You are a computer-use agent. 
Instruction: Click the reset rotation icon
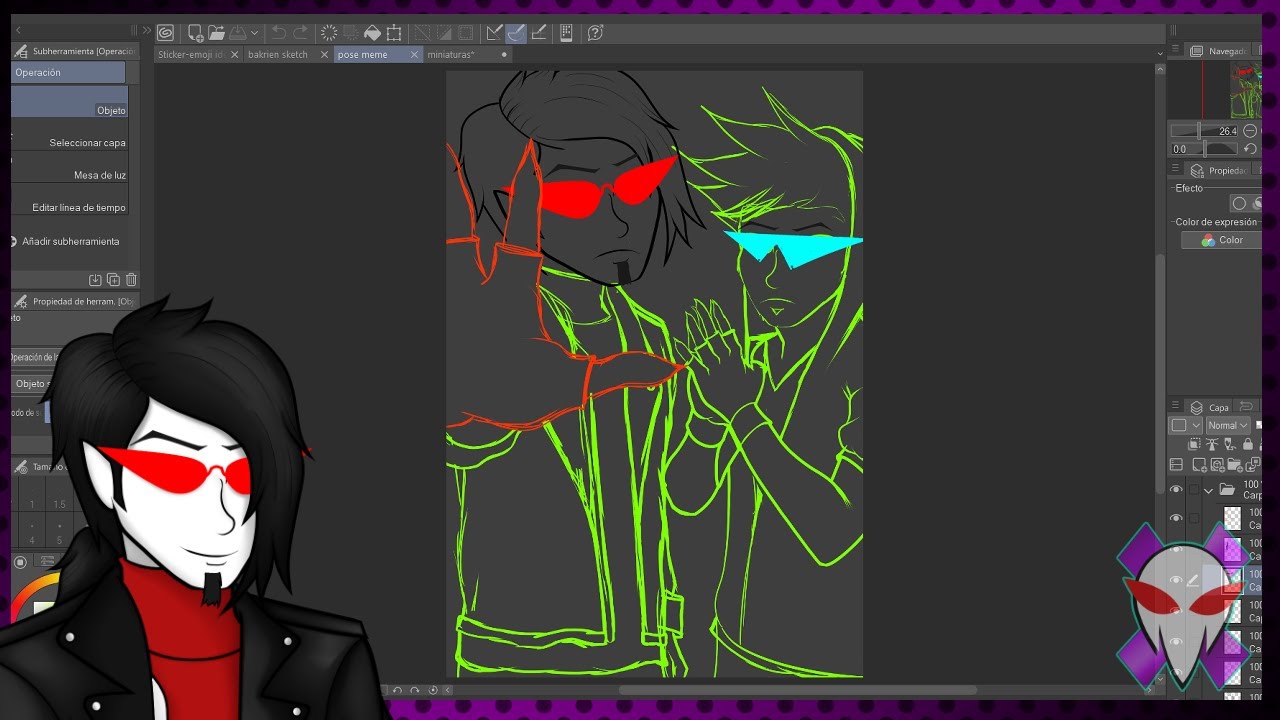1250,149
